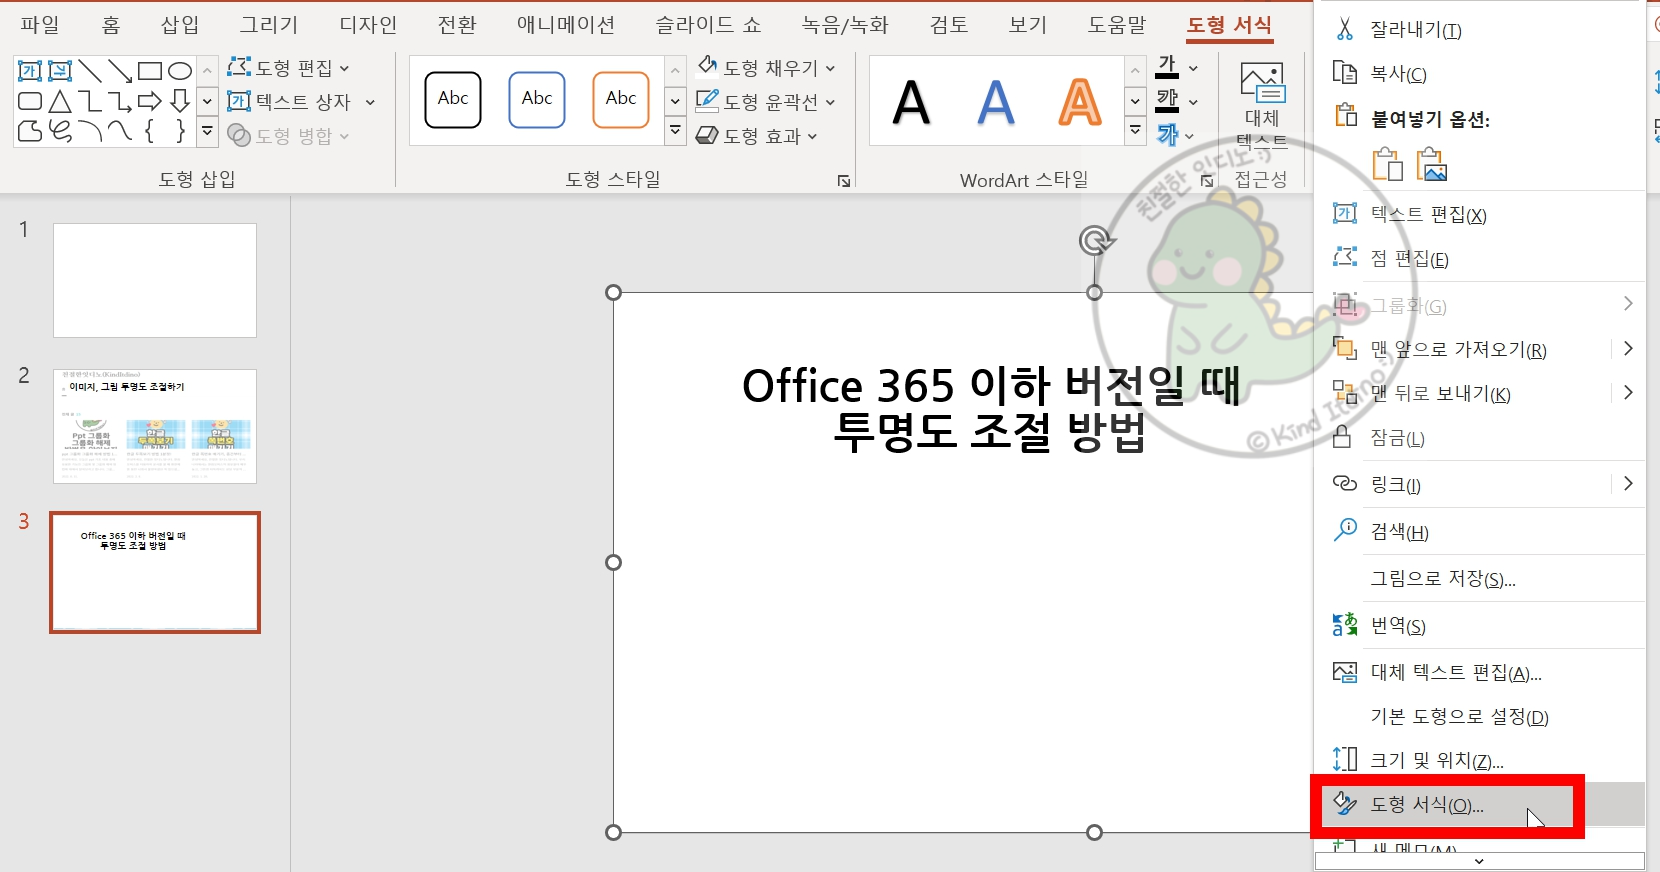Open 도형 편집 dropdown

click(289, 68)
